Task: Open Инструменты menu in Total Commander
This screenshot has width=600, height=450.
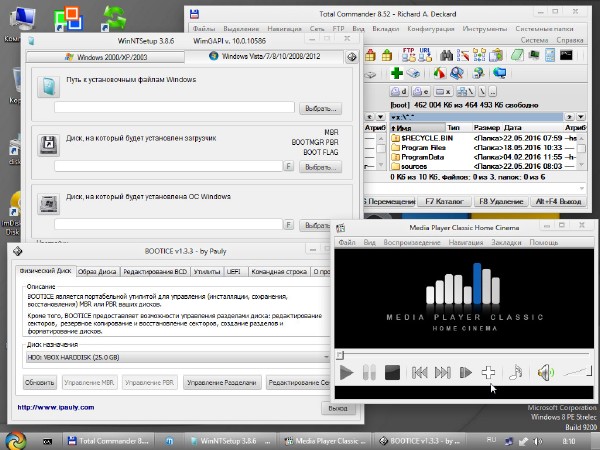Action: pyautogui.click(x=484, y=29)
